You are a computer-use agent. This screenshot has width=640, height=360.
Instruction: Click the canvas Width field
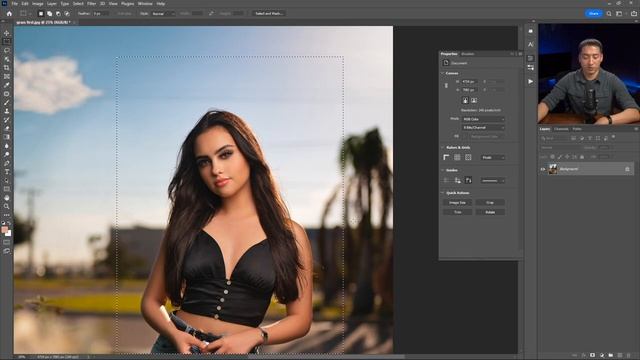[x=469, y=82]
